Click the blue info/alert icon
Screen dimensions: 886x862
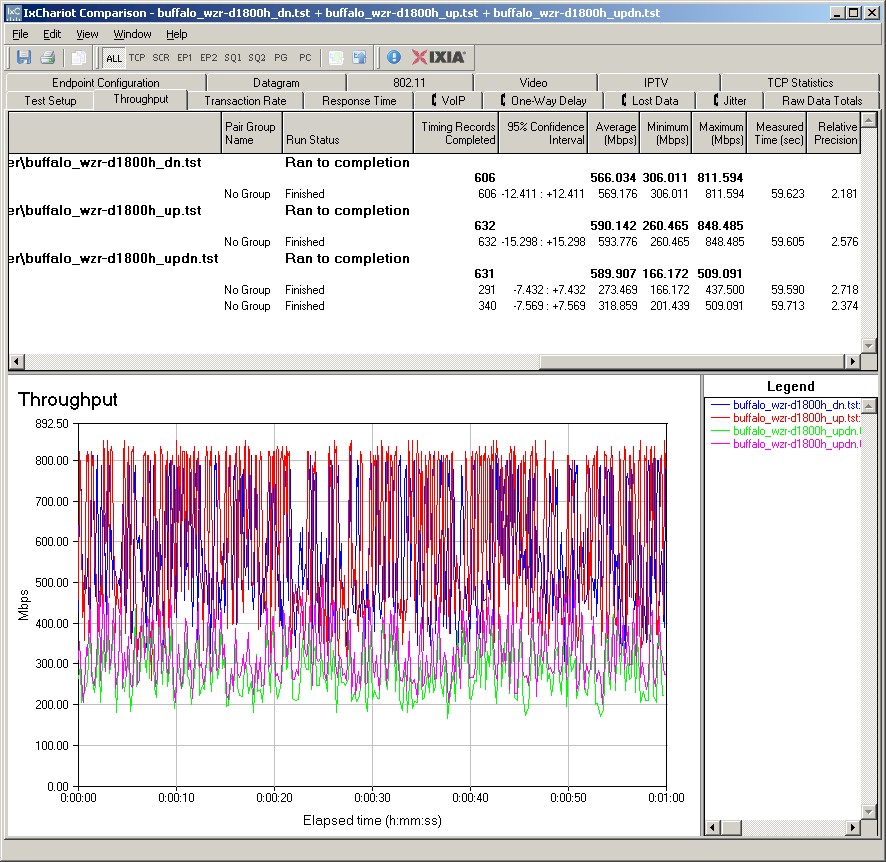click(x=394, y=57)
